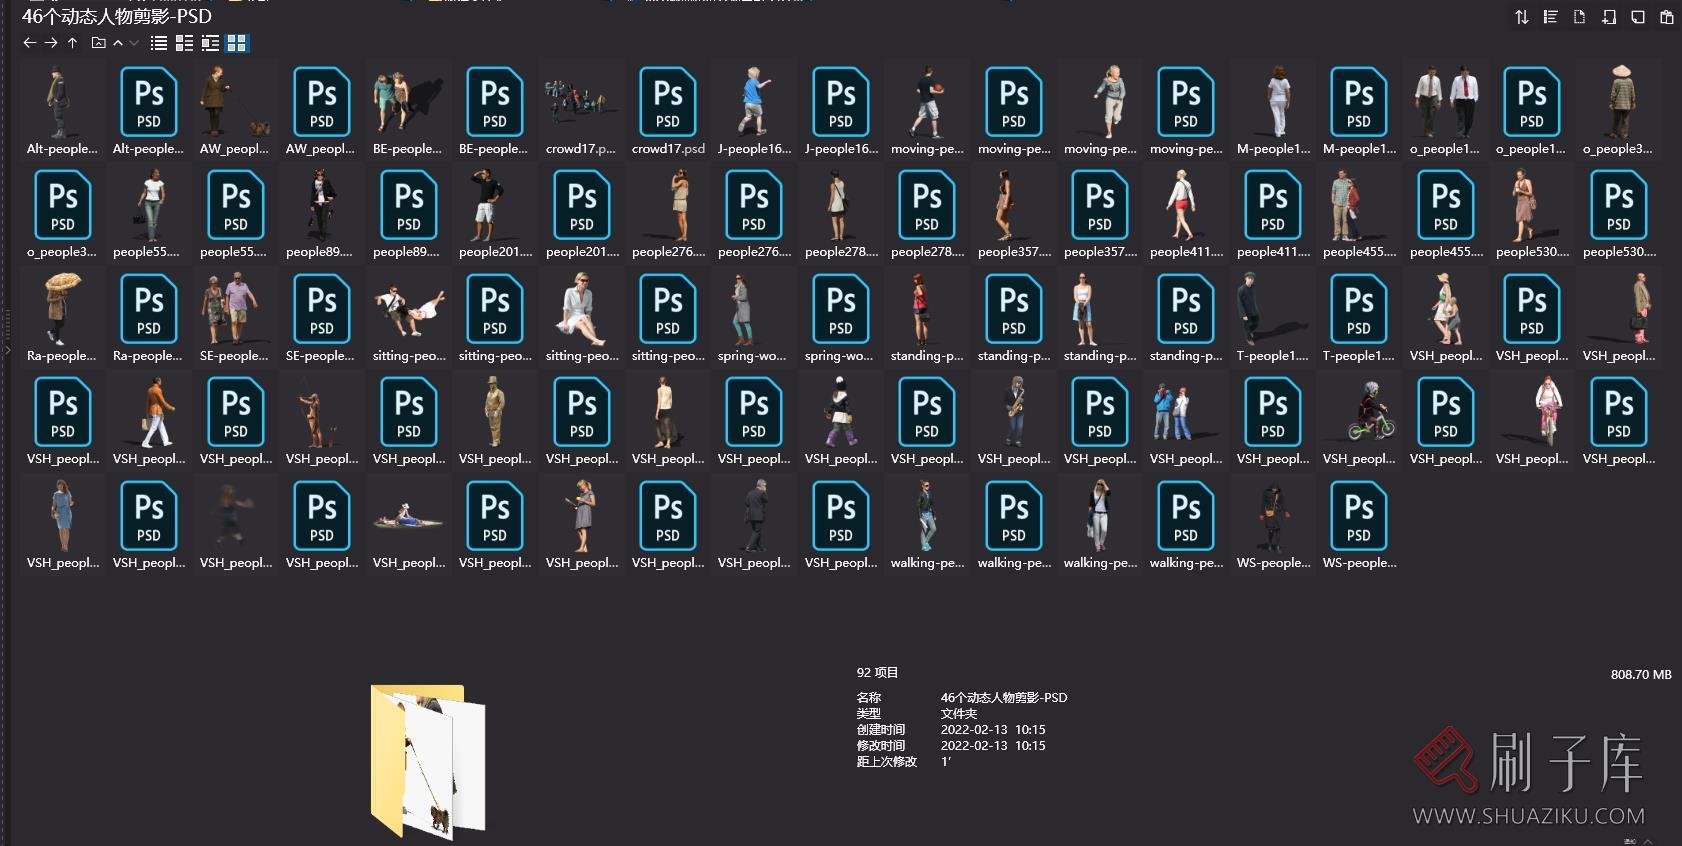The width and height of the screenshot is (1682, 846).
Task: Select the people357 PSD file icon
Action: (1100, 205)
